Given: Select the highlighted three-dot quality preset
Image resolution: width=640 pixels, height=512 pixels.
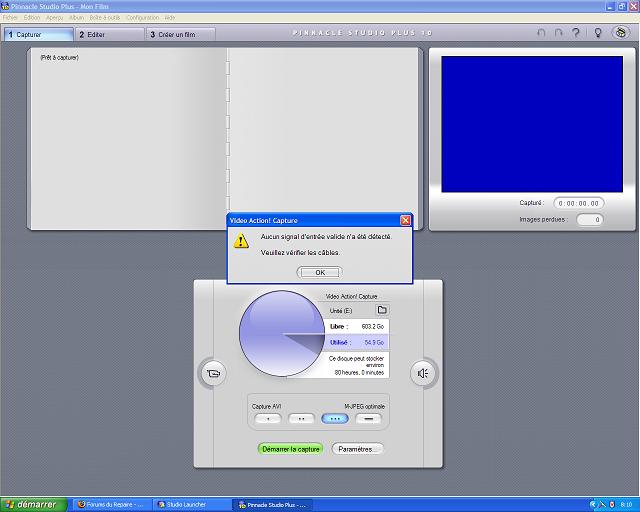Looking at the screenshot, I should (335, 419).
